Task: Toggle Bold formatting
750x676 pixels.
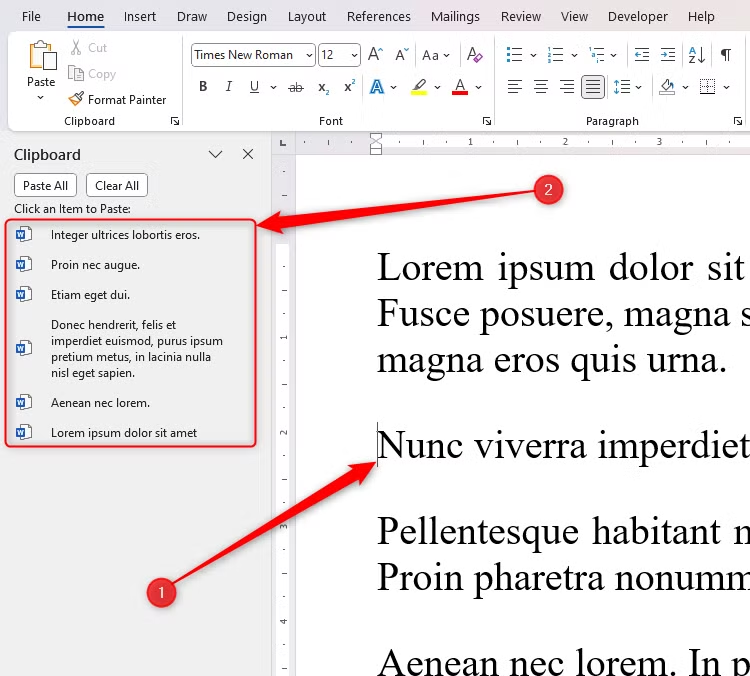Action: [203, 87]
